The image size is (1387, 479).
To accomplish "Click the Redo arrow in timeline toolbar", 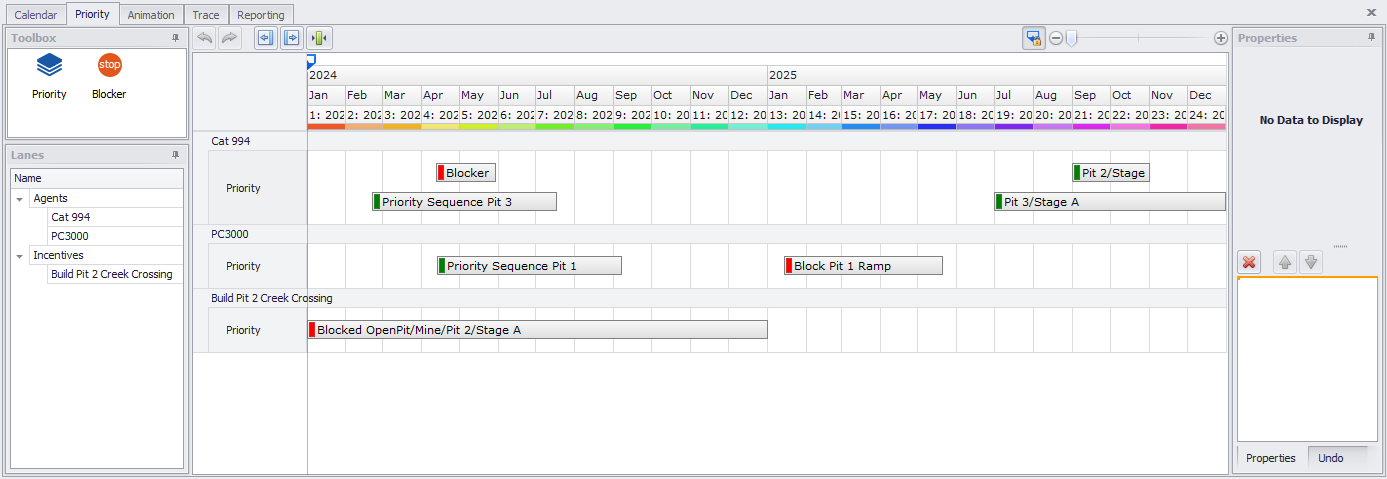I will pyautogui.click(x=230, y=38).
